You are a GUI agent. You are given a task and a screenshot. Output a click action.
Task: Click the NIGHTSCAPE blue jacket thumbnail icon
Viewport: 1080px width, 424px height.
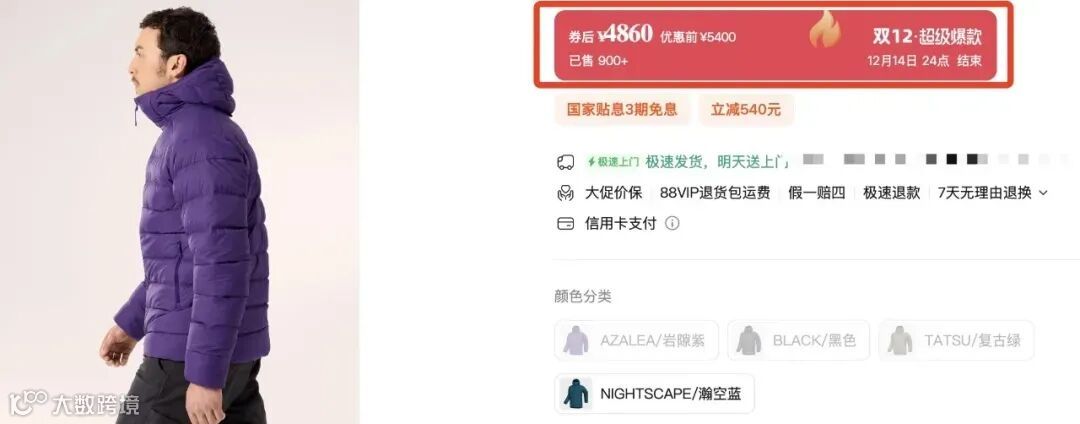coord(576,394)
